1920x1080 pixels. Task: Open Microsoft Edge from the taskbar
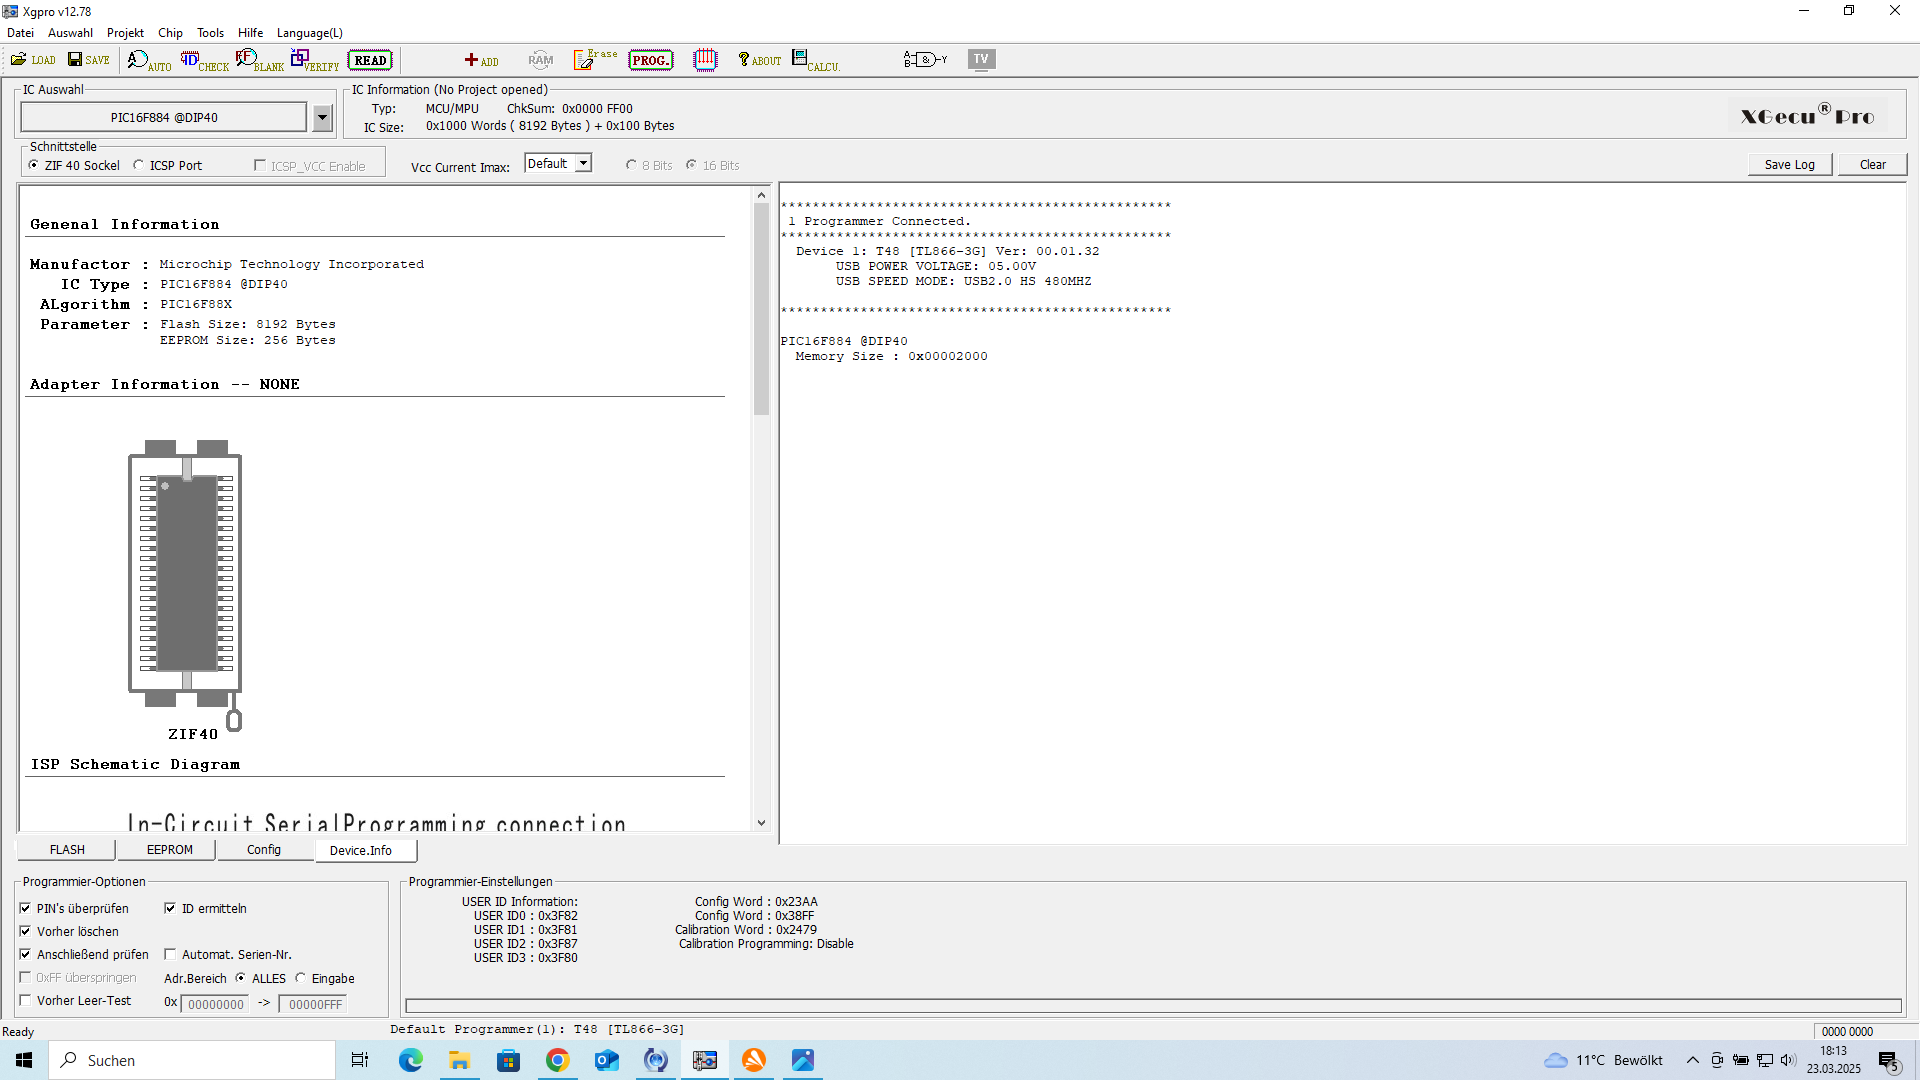tap(411, 1060)
